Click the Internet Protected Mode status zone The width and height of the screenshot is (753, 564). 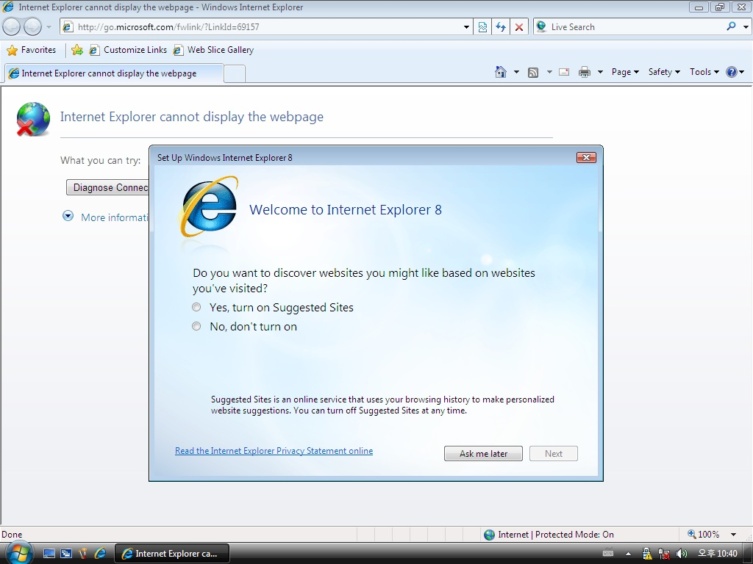[x=548, y=534]
